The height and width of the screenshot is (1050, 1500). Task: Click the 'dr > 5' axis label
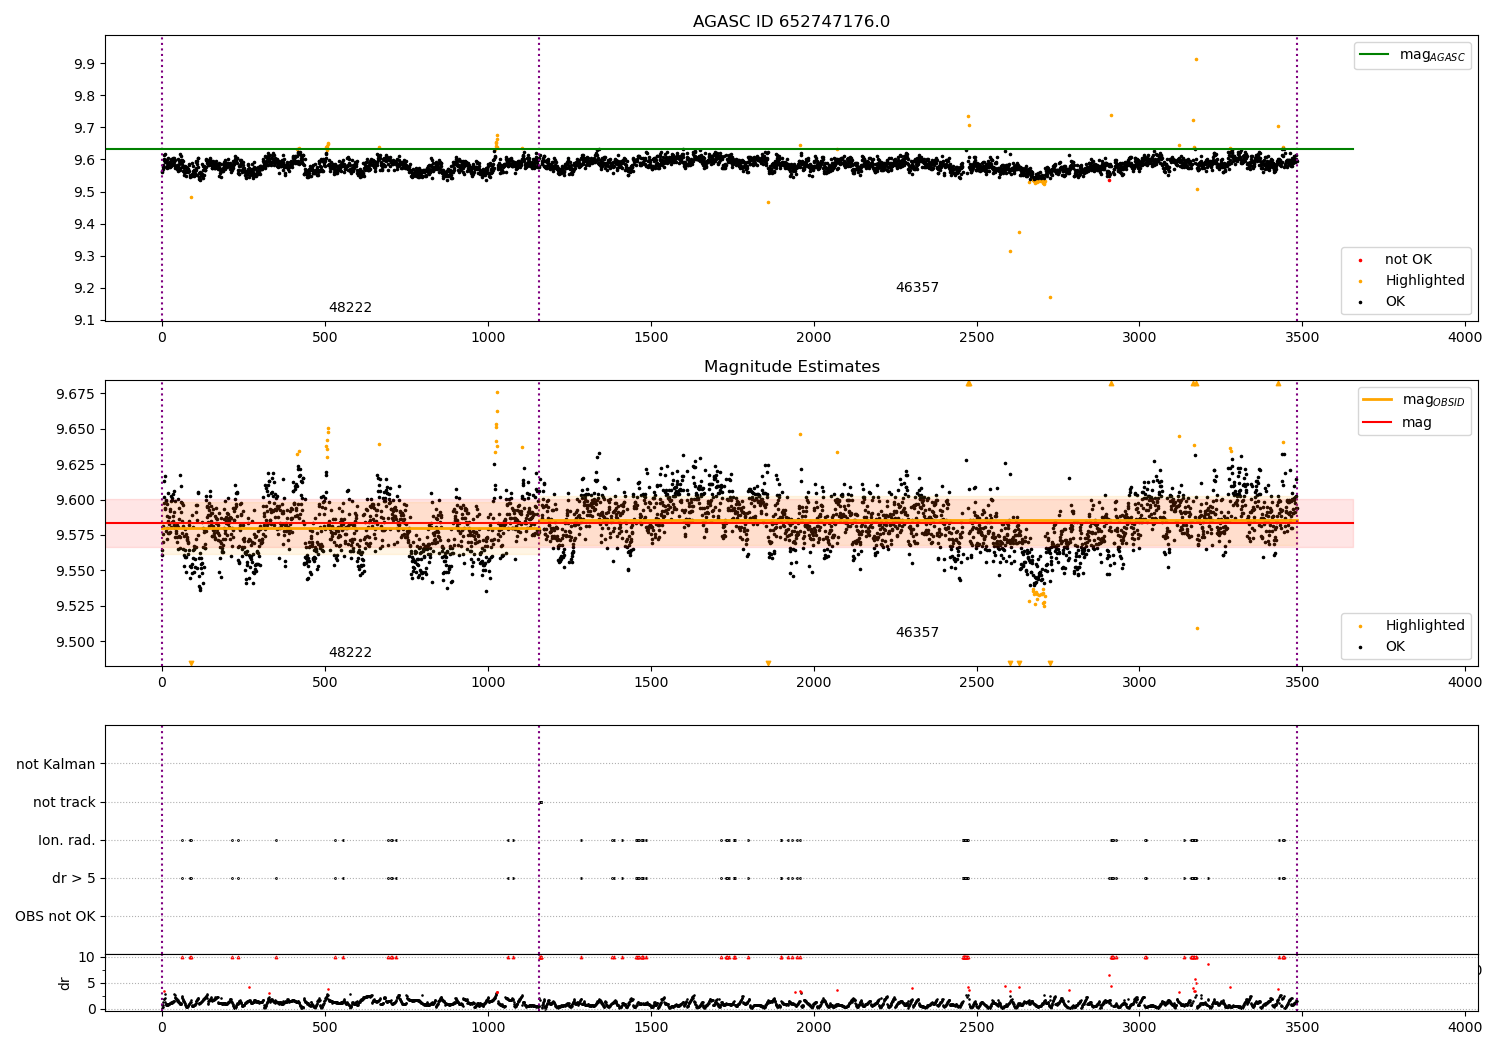coord(73,879)
